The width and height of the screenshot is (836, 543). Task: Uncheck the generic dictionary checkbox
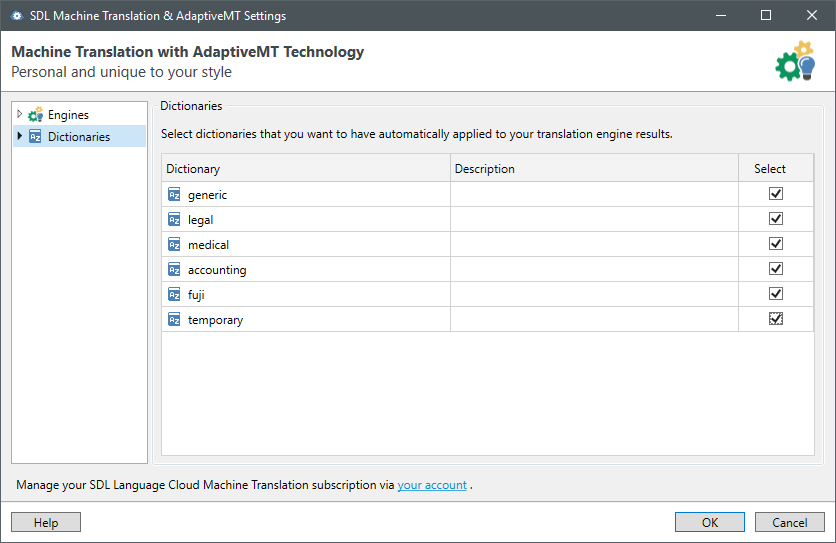pyautogui.click(x=776, y=194)
